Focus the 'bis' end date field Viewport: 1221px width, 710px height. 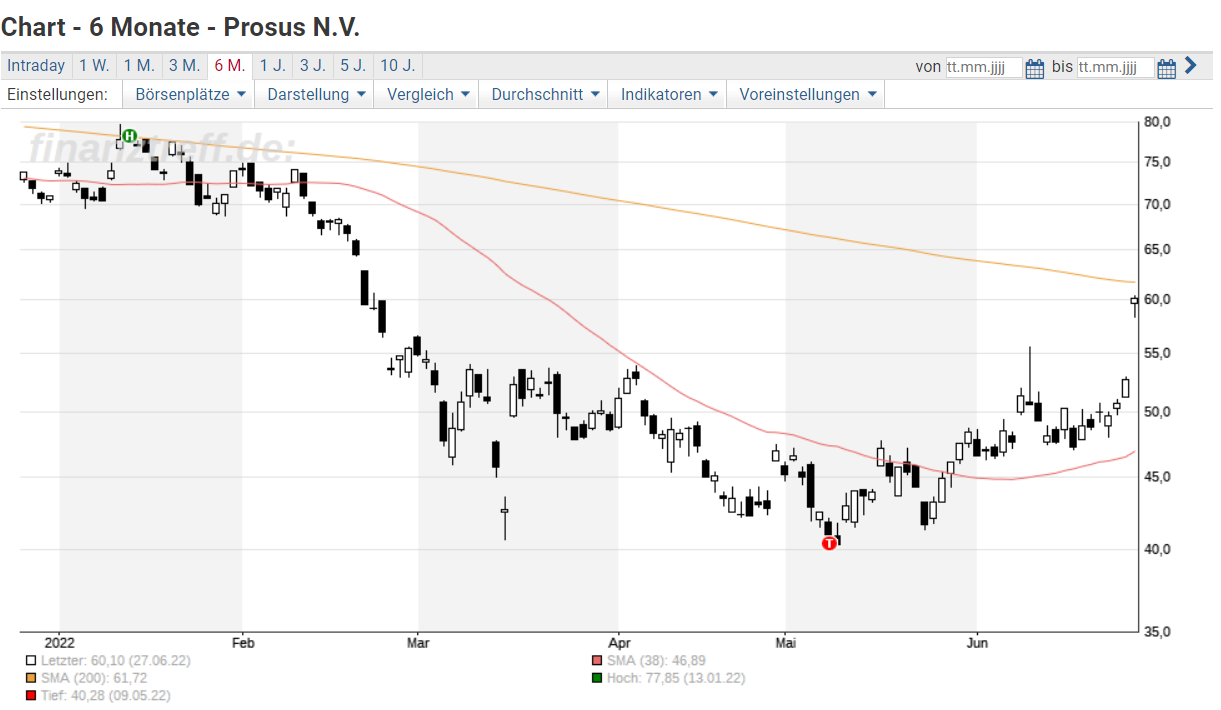(x=1115, y=68)
